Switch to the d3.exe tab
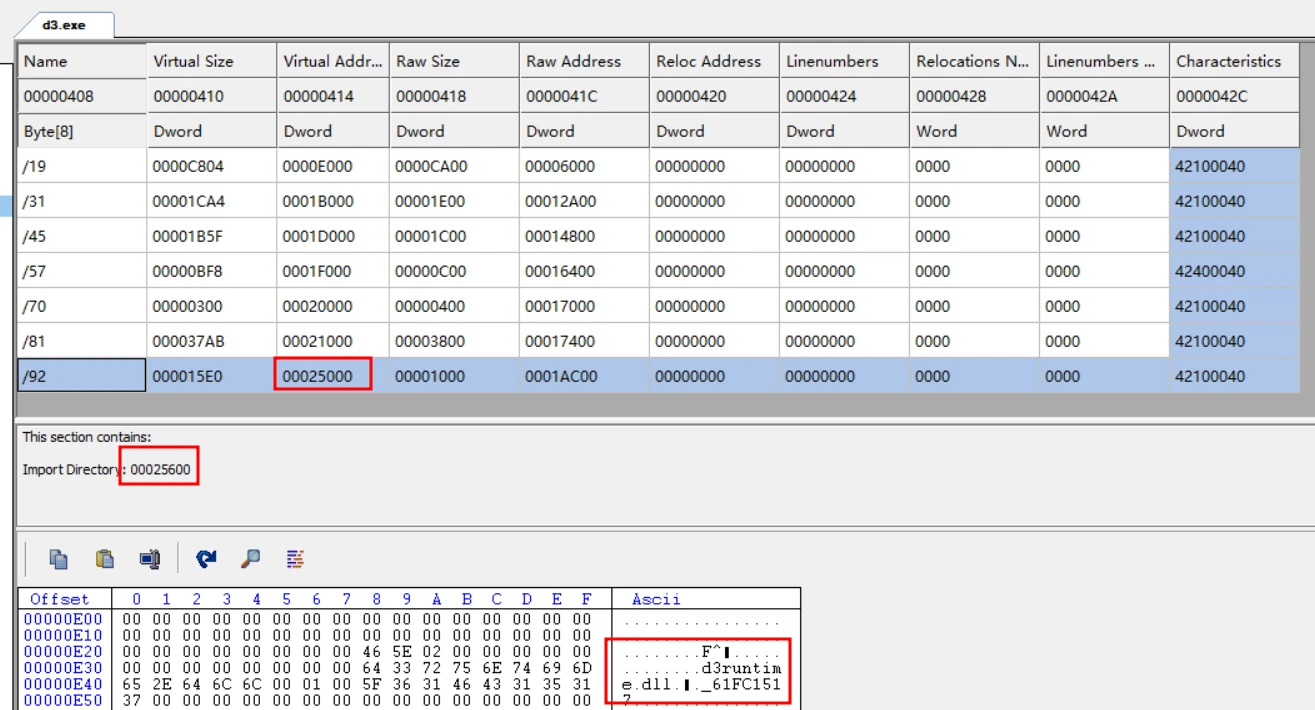1315x710 pixels. click(65, 24)
